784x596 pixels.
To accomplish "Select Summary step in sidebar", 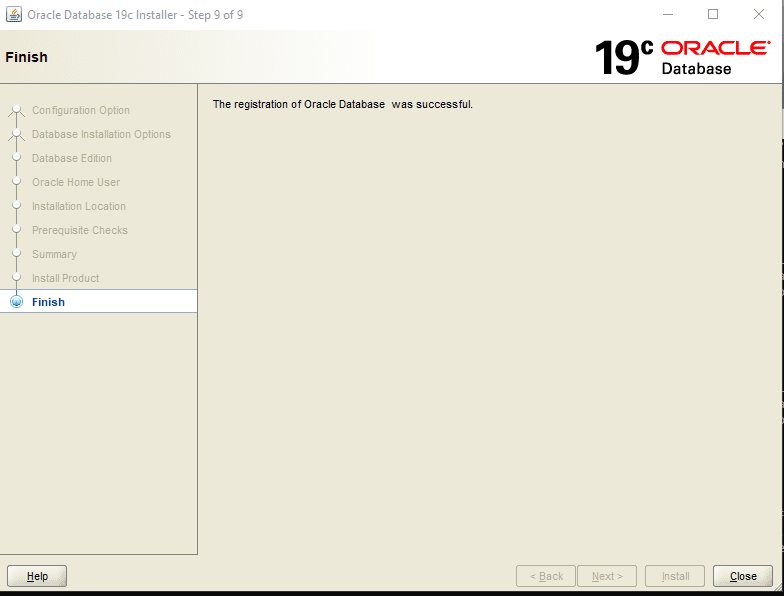I will [x=54, y=254].
